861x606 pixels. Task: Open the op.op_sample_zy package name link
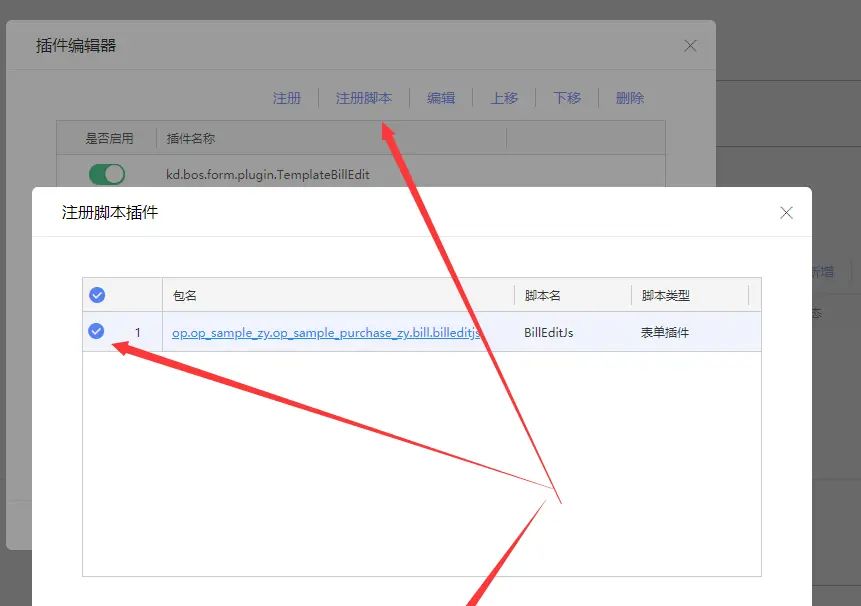[x=326, y=333]
